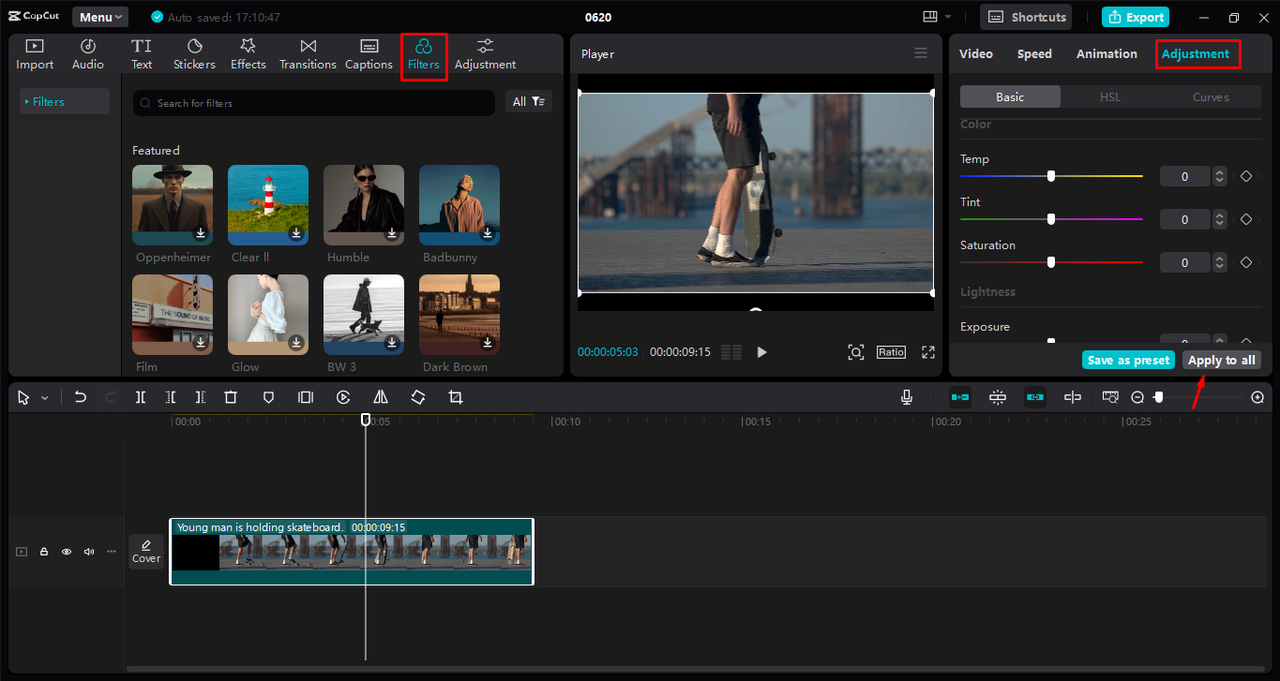Open the Captions tab
This screenshot has height=681, width=1280.
pyautogui.click(x=369, y=54)
